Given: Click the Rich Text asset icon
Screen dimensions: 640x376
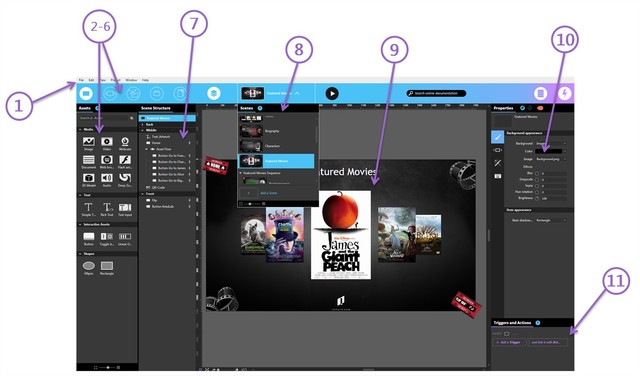Looking at the screenshot, I should click(107, 207).
